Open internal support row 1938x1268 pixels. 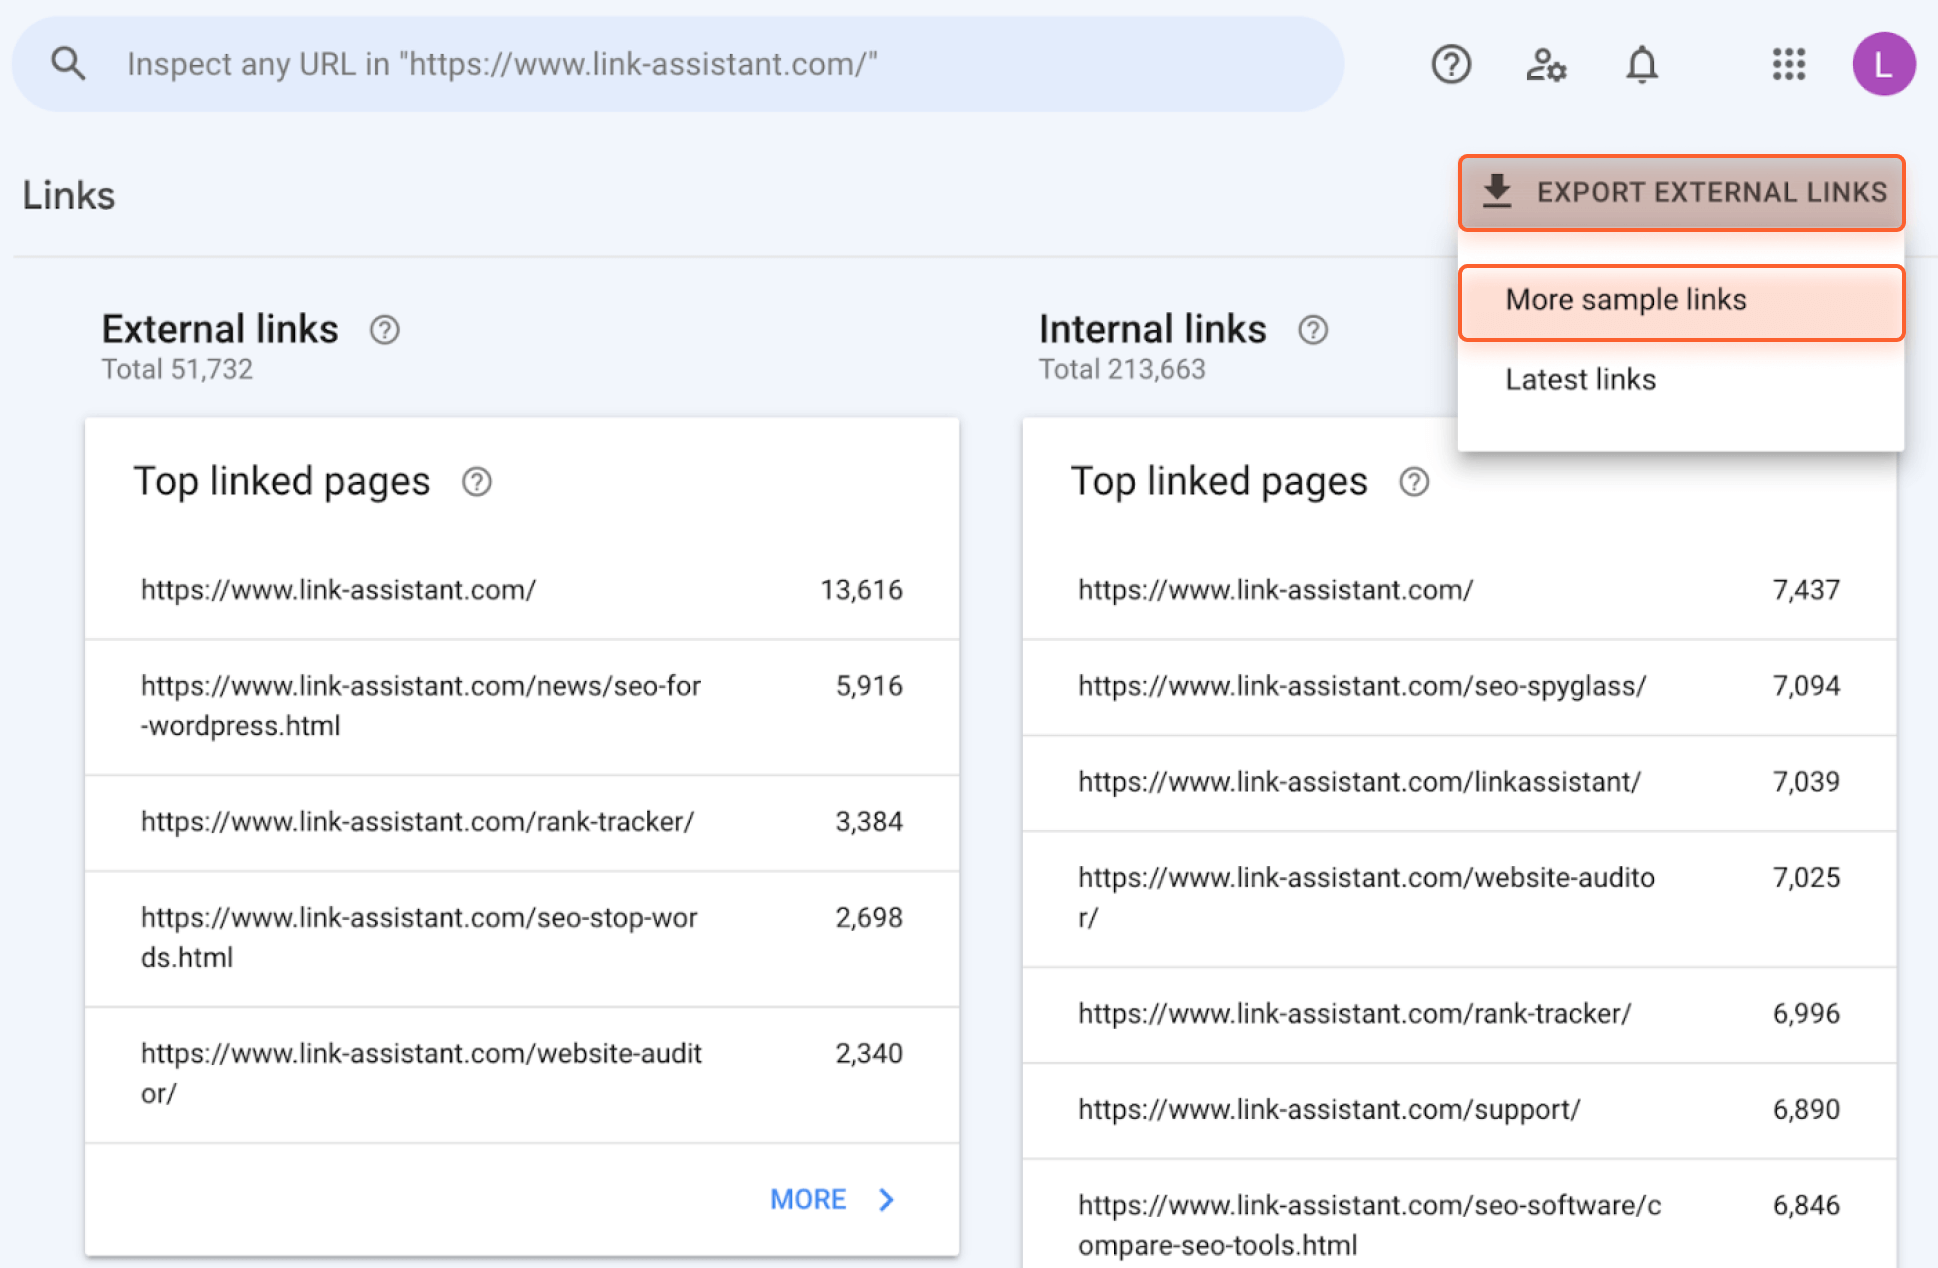(1459, 1111)
